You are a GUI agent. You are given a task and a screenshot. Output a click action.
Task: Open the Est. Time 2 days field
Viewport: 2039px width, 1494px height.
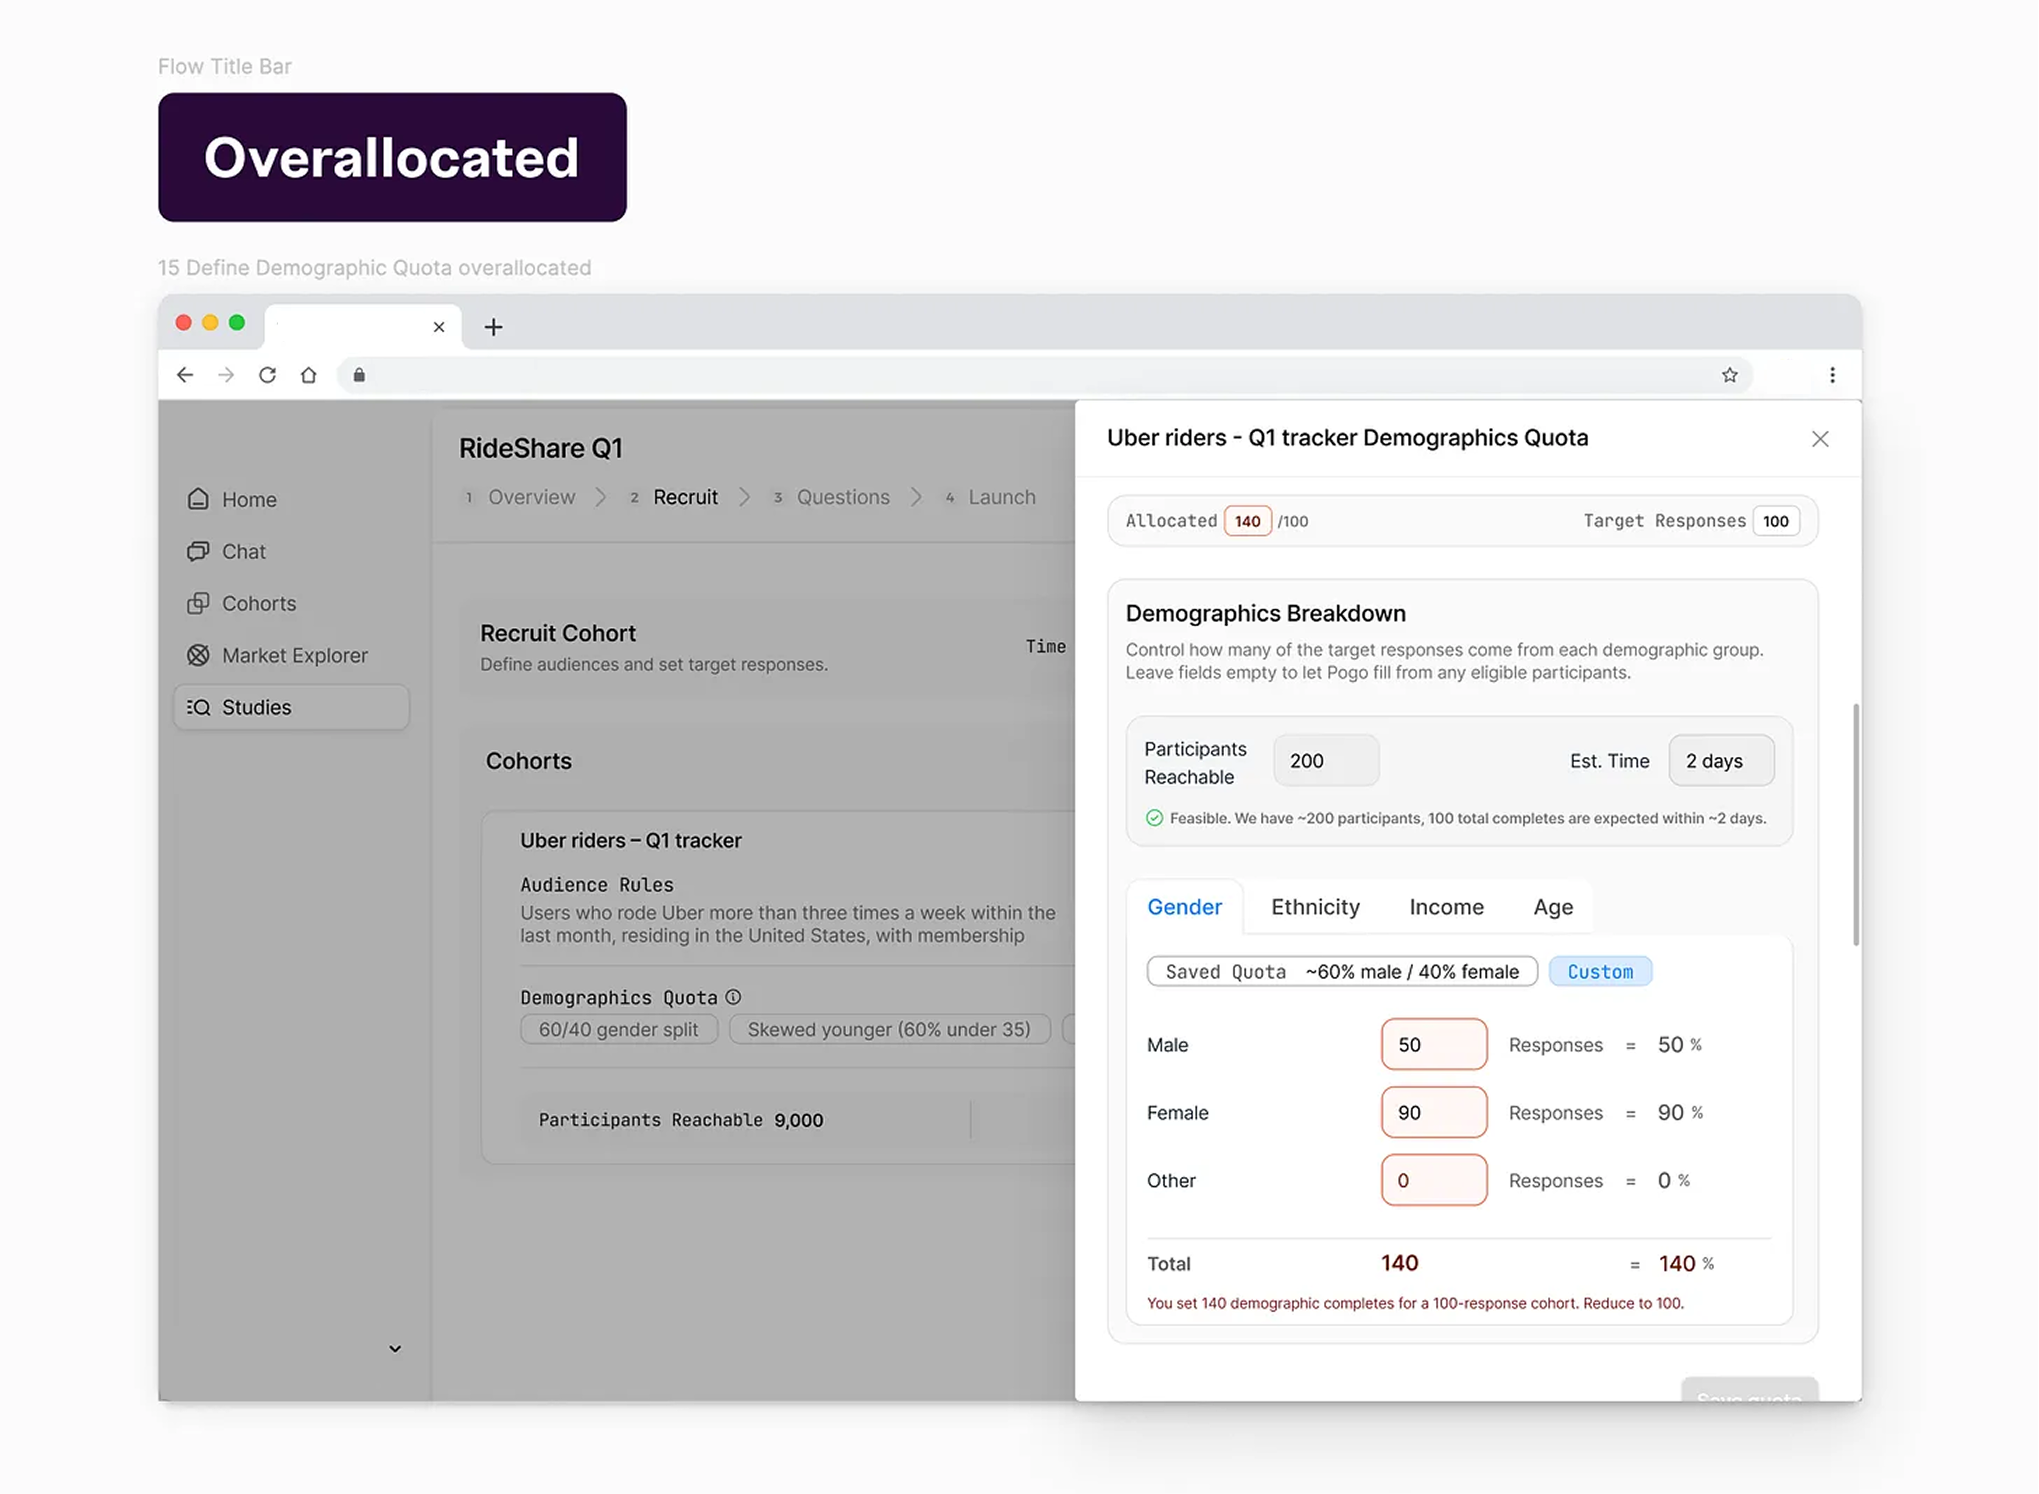(1720, 761)
